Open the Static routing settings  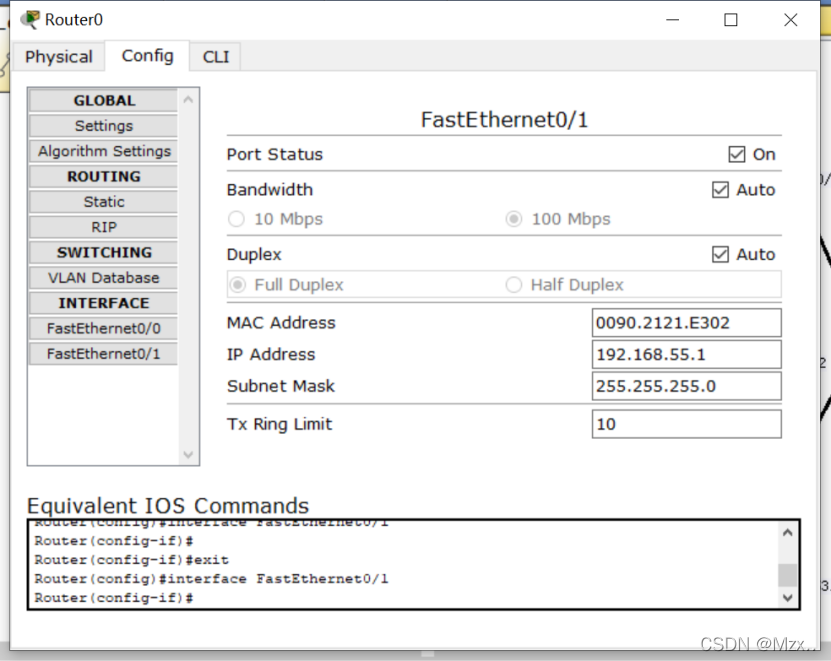(x=104, y=202)
